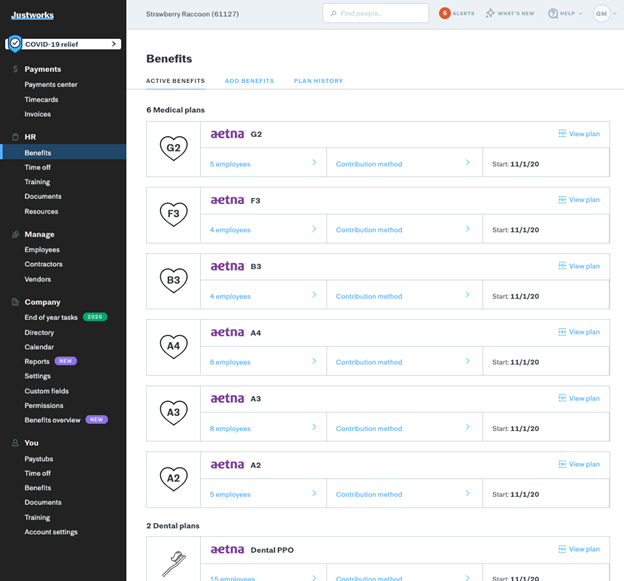Expand A4 plan's Contribution method chevron

tap(468, 361)
